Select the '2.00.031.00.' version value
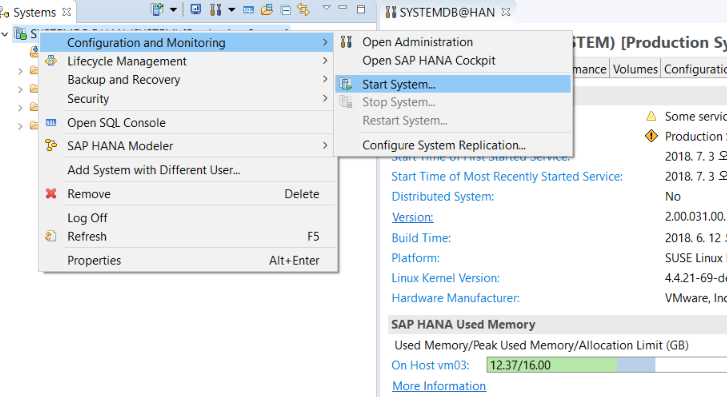727x397 pixels. click(x=695, y=217)
